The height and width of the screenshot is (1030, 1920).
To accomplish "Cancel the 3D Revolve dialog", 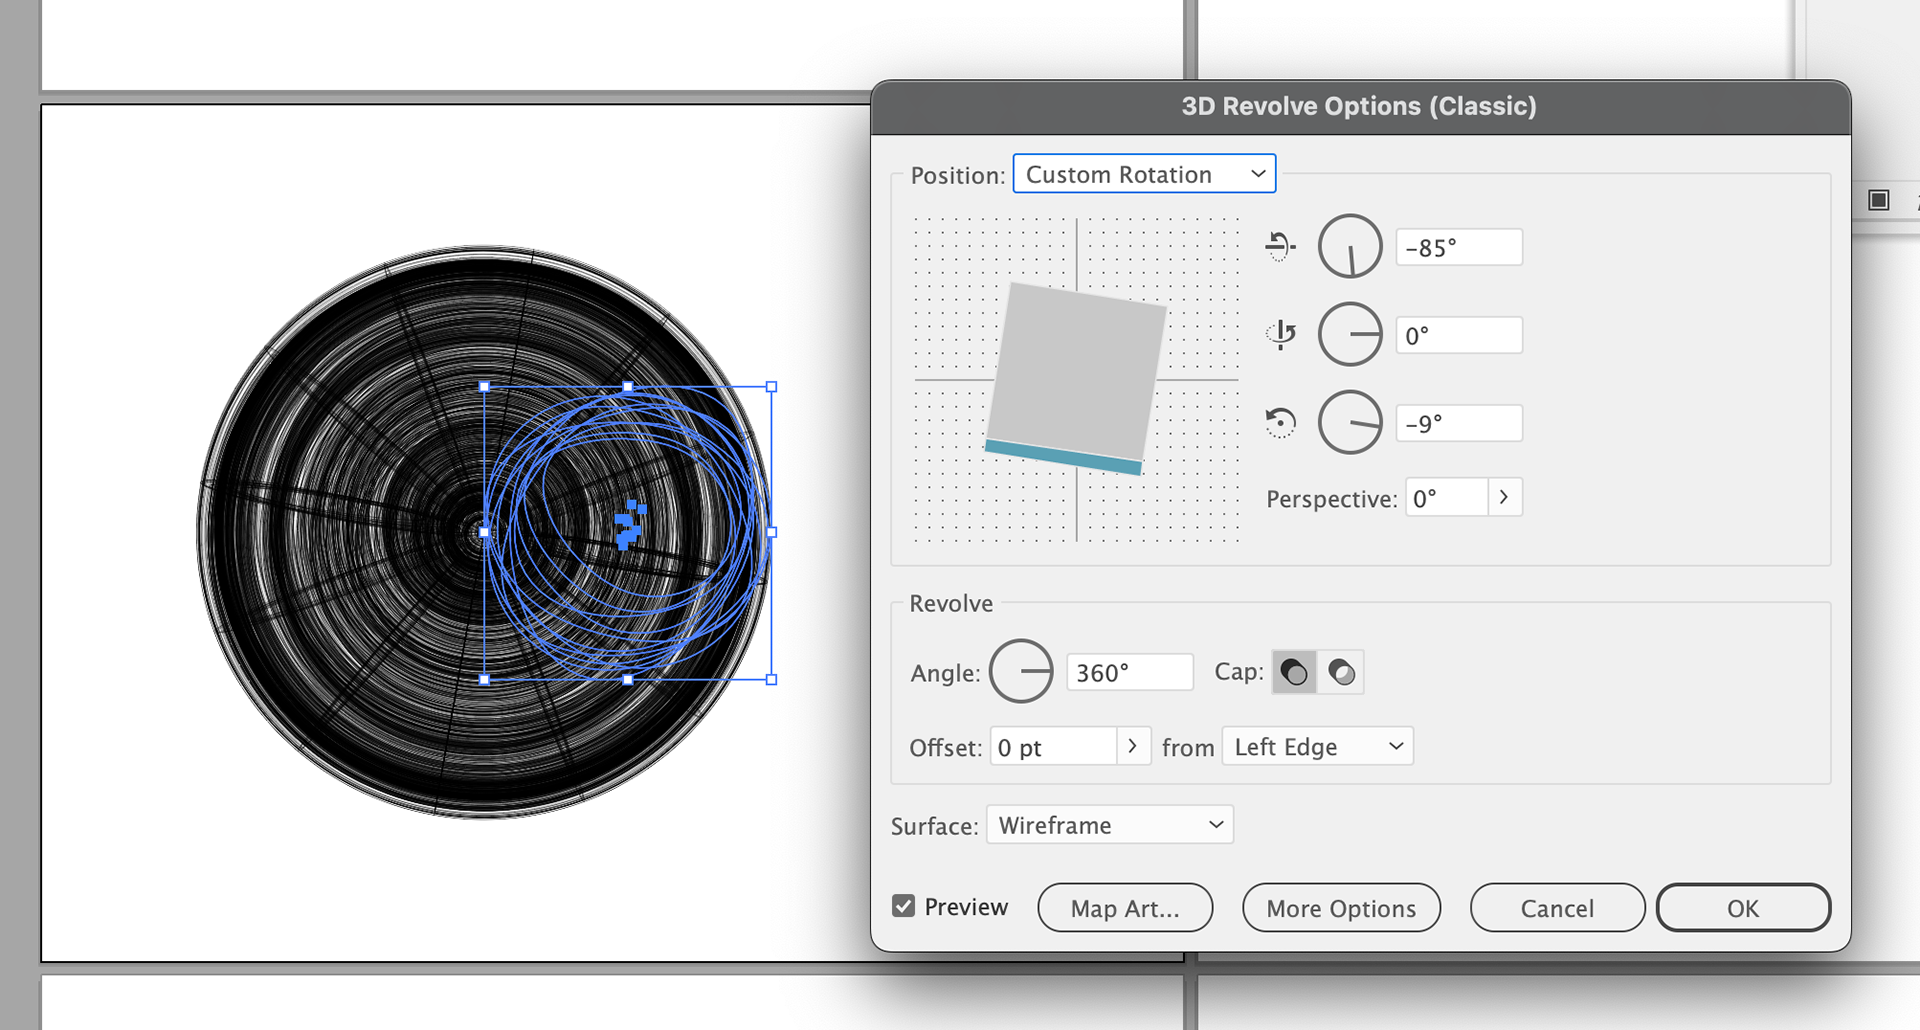I will (x=1557, y=908).
